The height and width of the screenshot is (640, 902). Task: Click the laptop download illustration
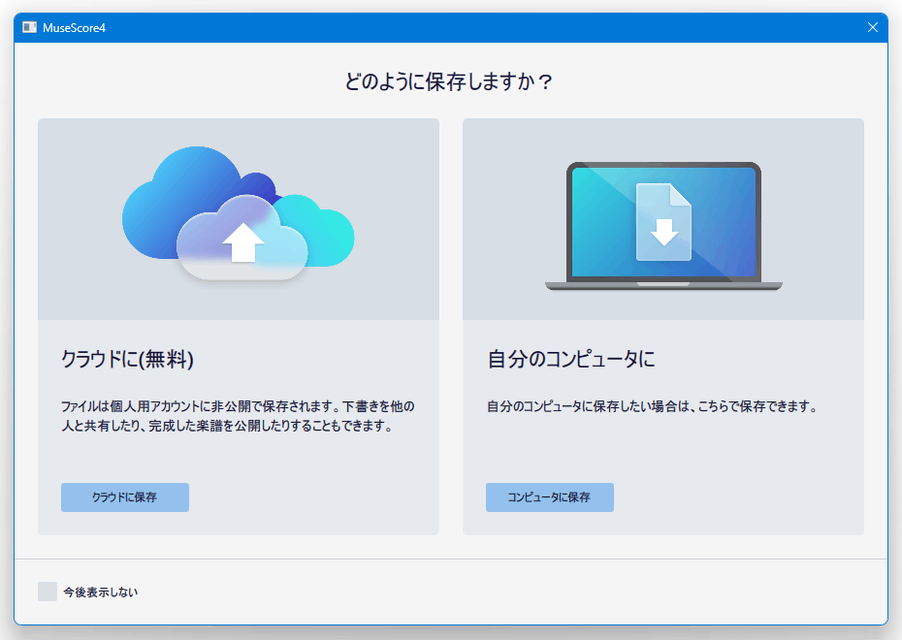tap(663, 226)
